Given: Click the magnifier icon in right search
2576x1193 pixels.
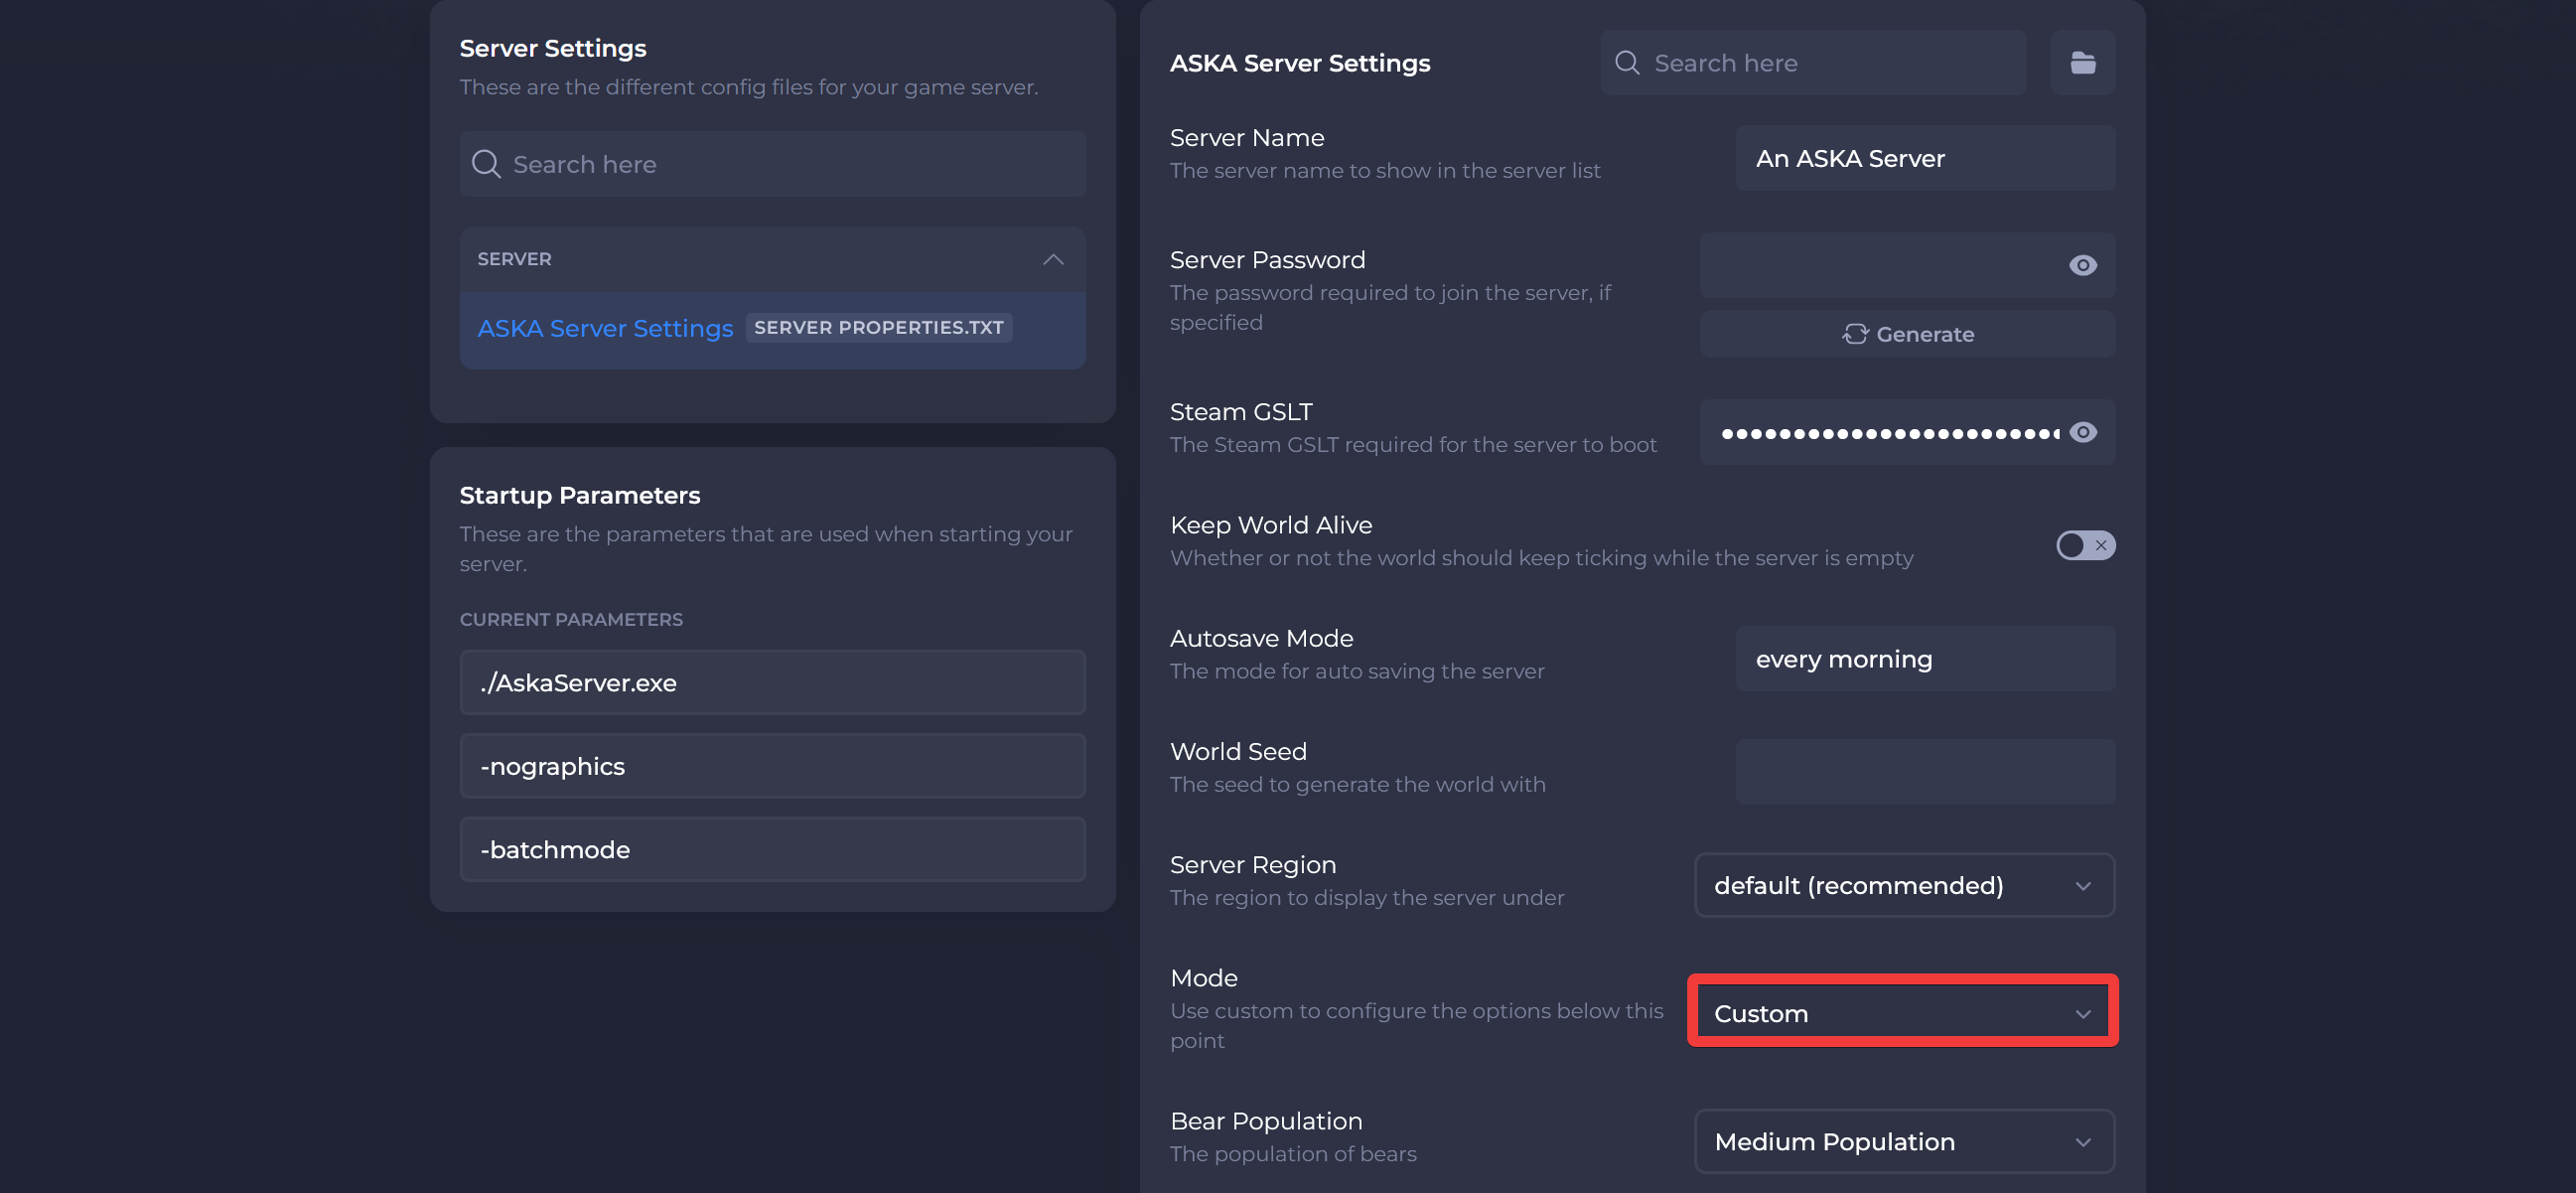Looking at the screenshot, I should (x=1626, y=63).
